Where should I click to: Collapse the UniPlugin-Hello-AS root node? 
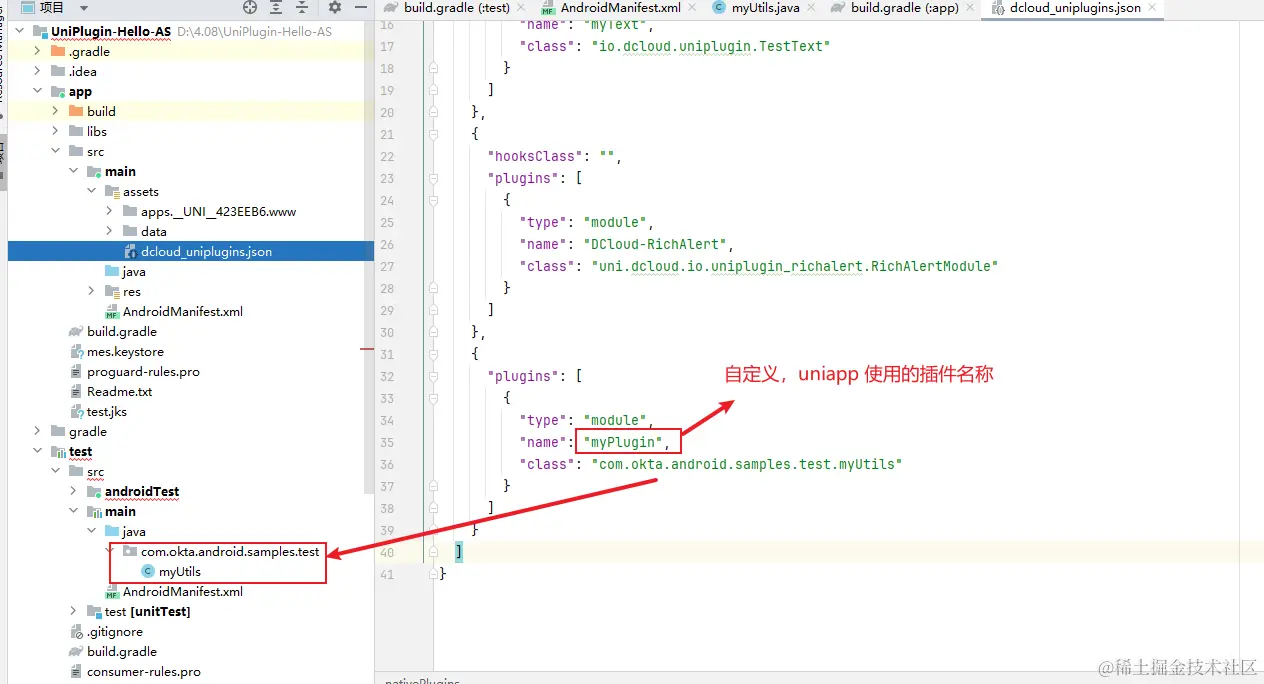(21, 31)
